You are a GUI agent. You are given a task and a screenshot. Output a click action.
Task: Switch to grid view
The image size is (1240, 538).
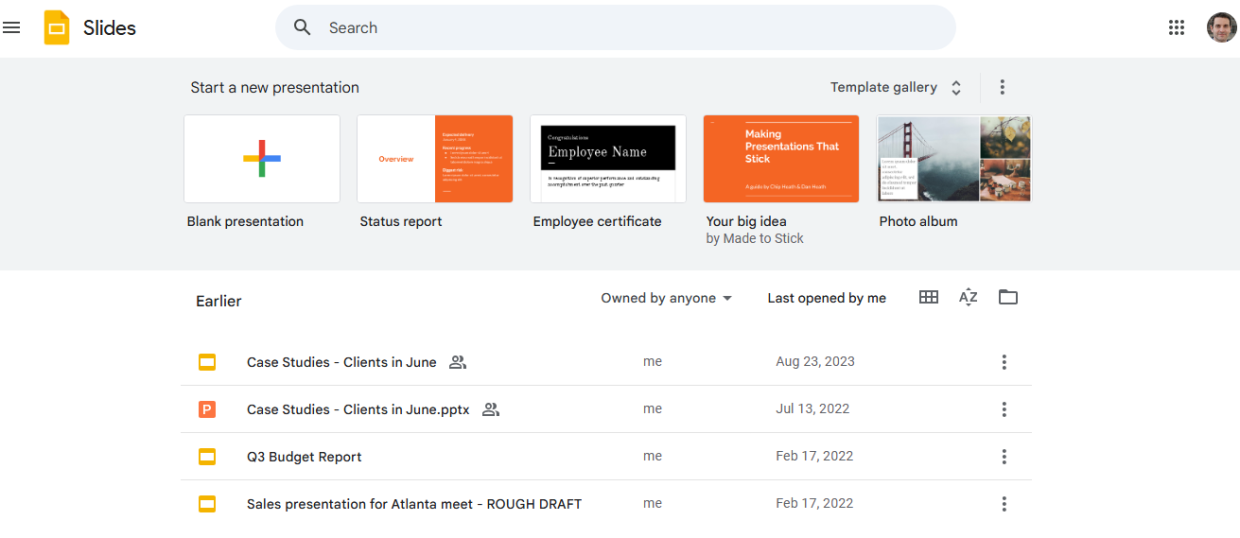(x=929, y=297)
